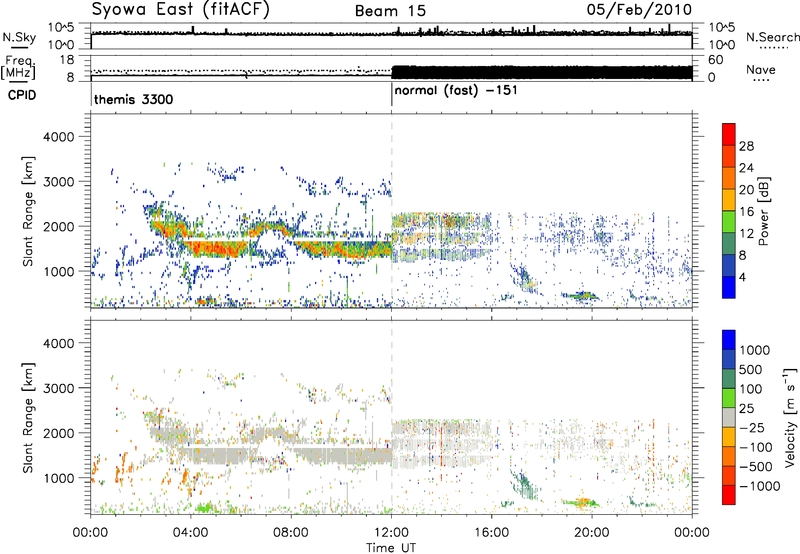This screenshot has width=800, height=554.
Task: Click the '20:00' time axis label
Action: 592,533
